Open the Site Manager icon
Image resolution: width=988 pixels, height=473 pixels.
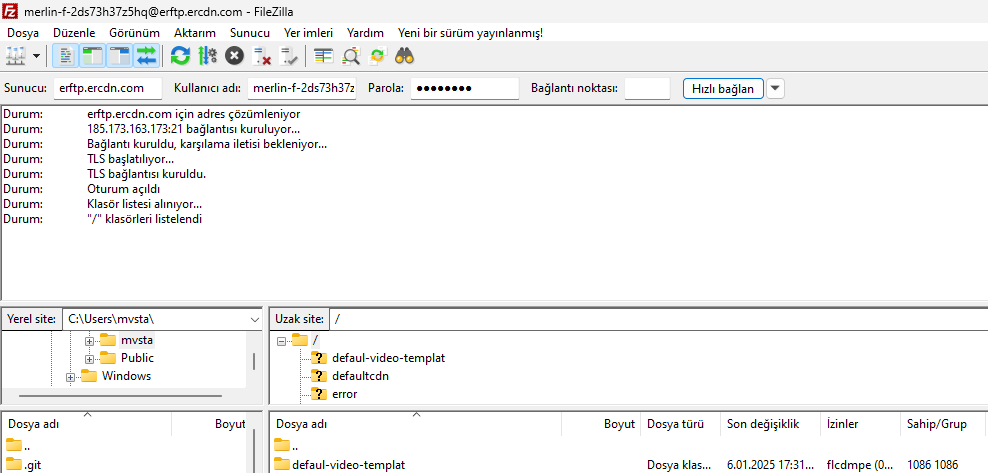(x=15, y=56)
